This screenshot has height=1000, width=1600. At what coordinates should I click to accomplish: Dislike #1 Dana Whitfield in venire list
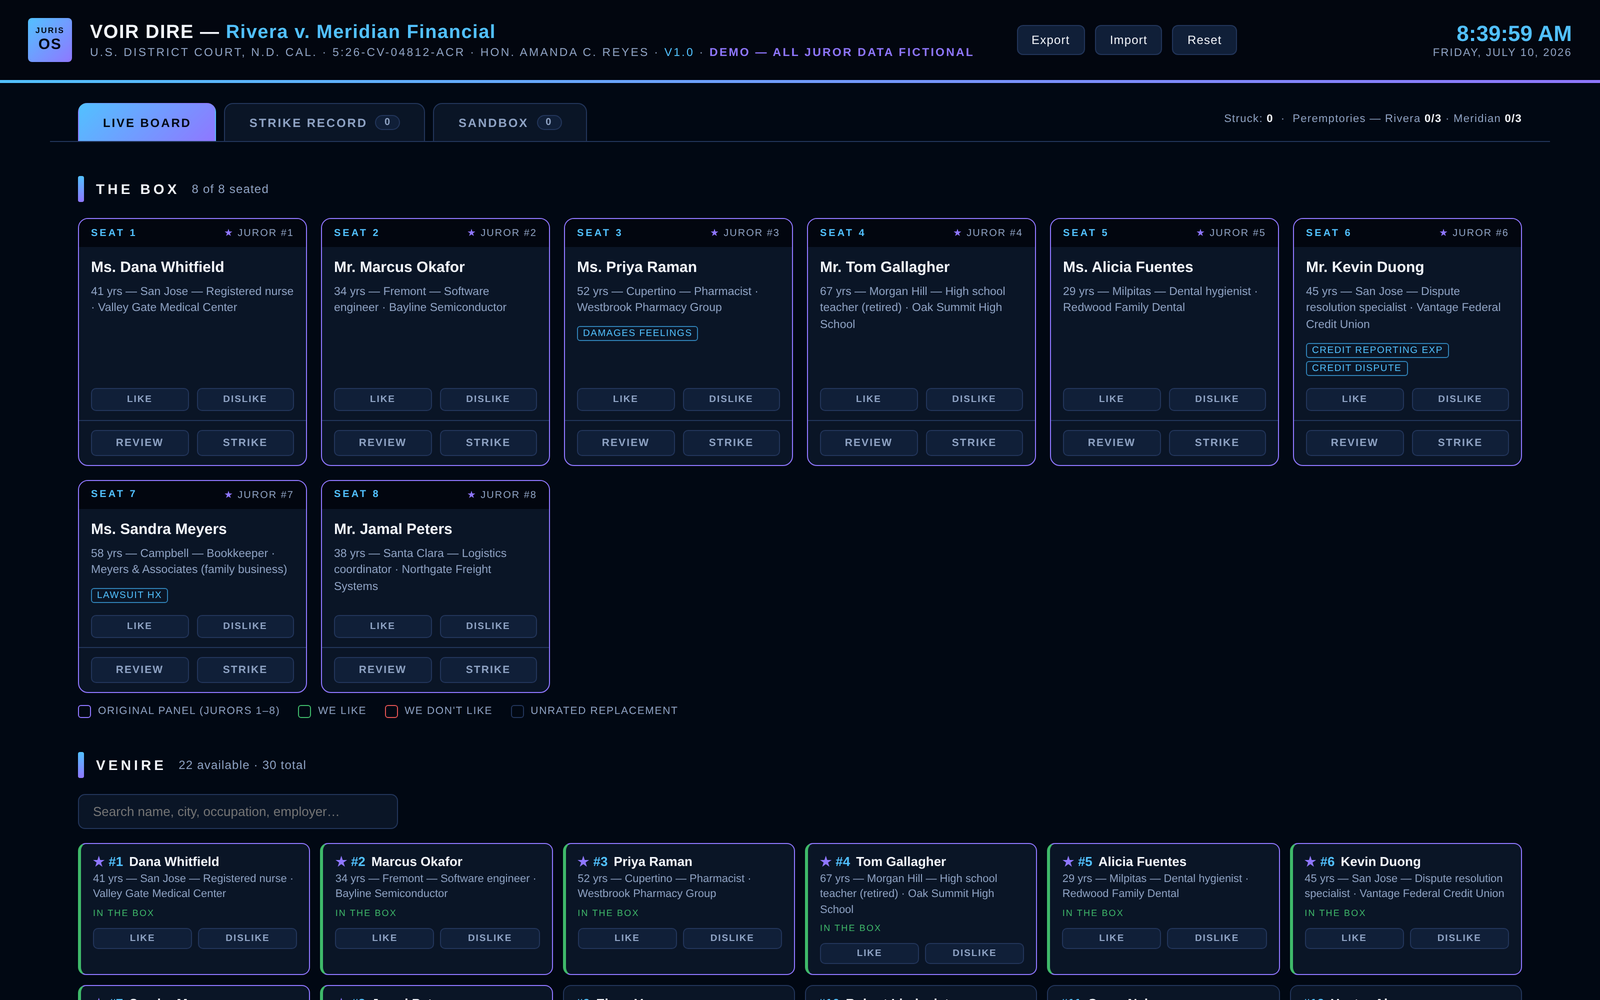[247, 938]
